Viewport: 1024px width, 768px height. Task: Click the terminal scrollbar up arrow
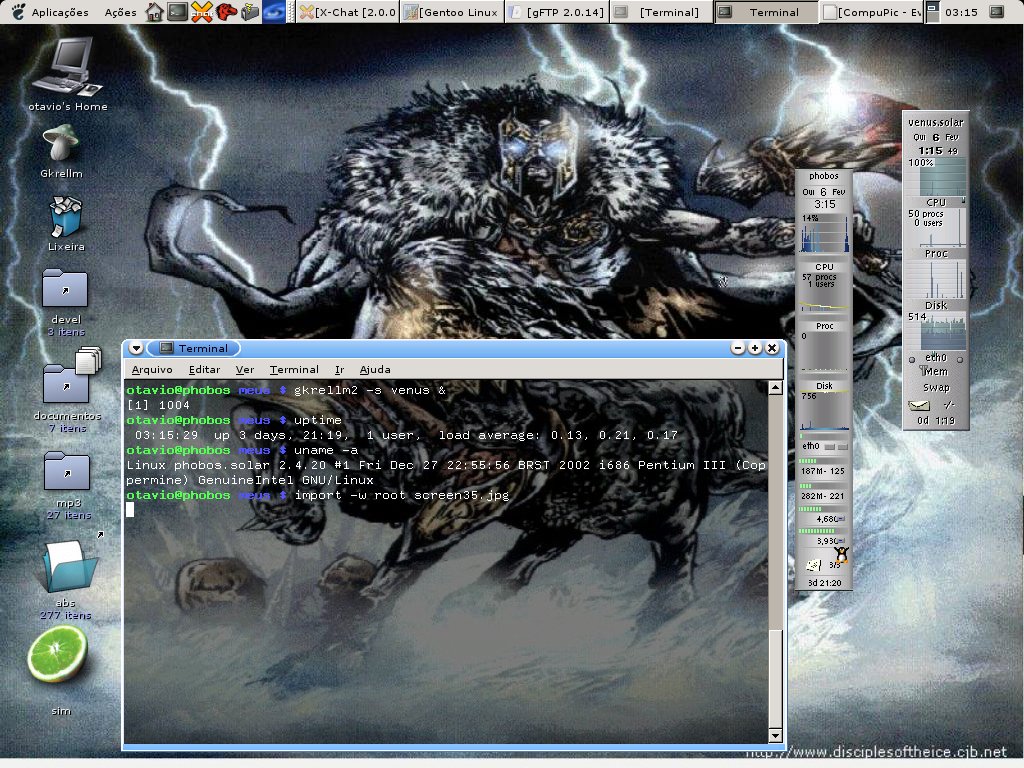coord(775,388)
